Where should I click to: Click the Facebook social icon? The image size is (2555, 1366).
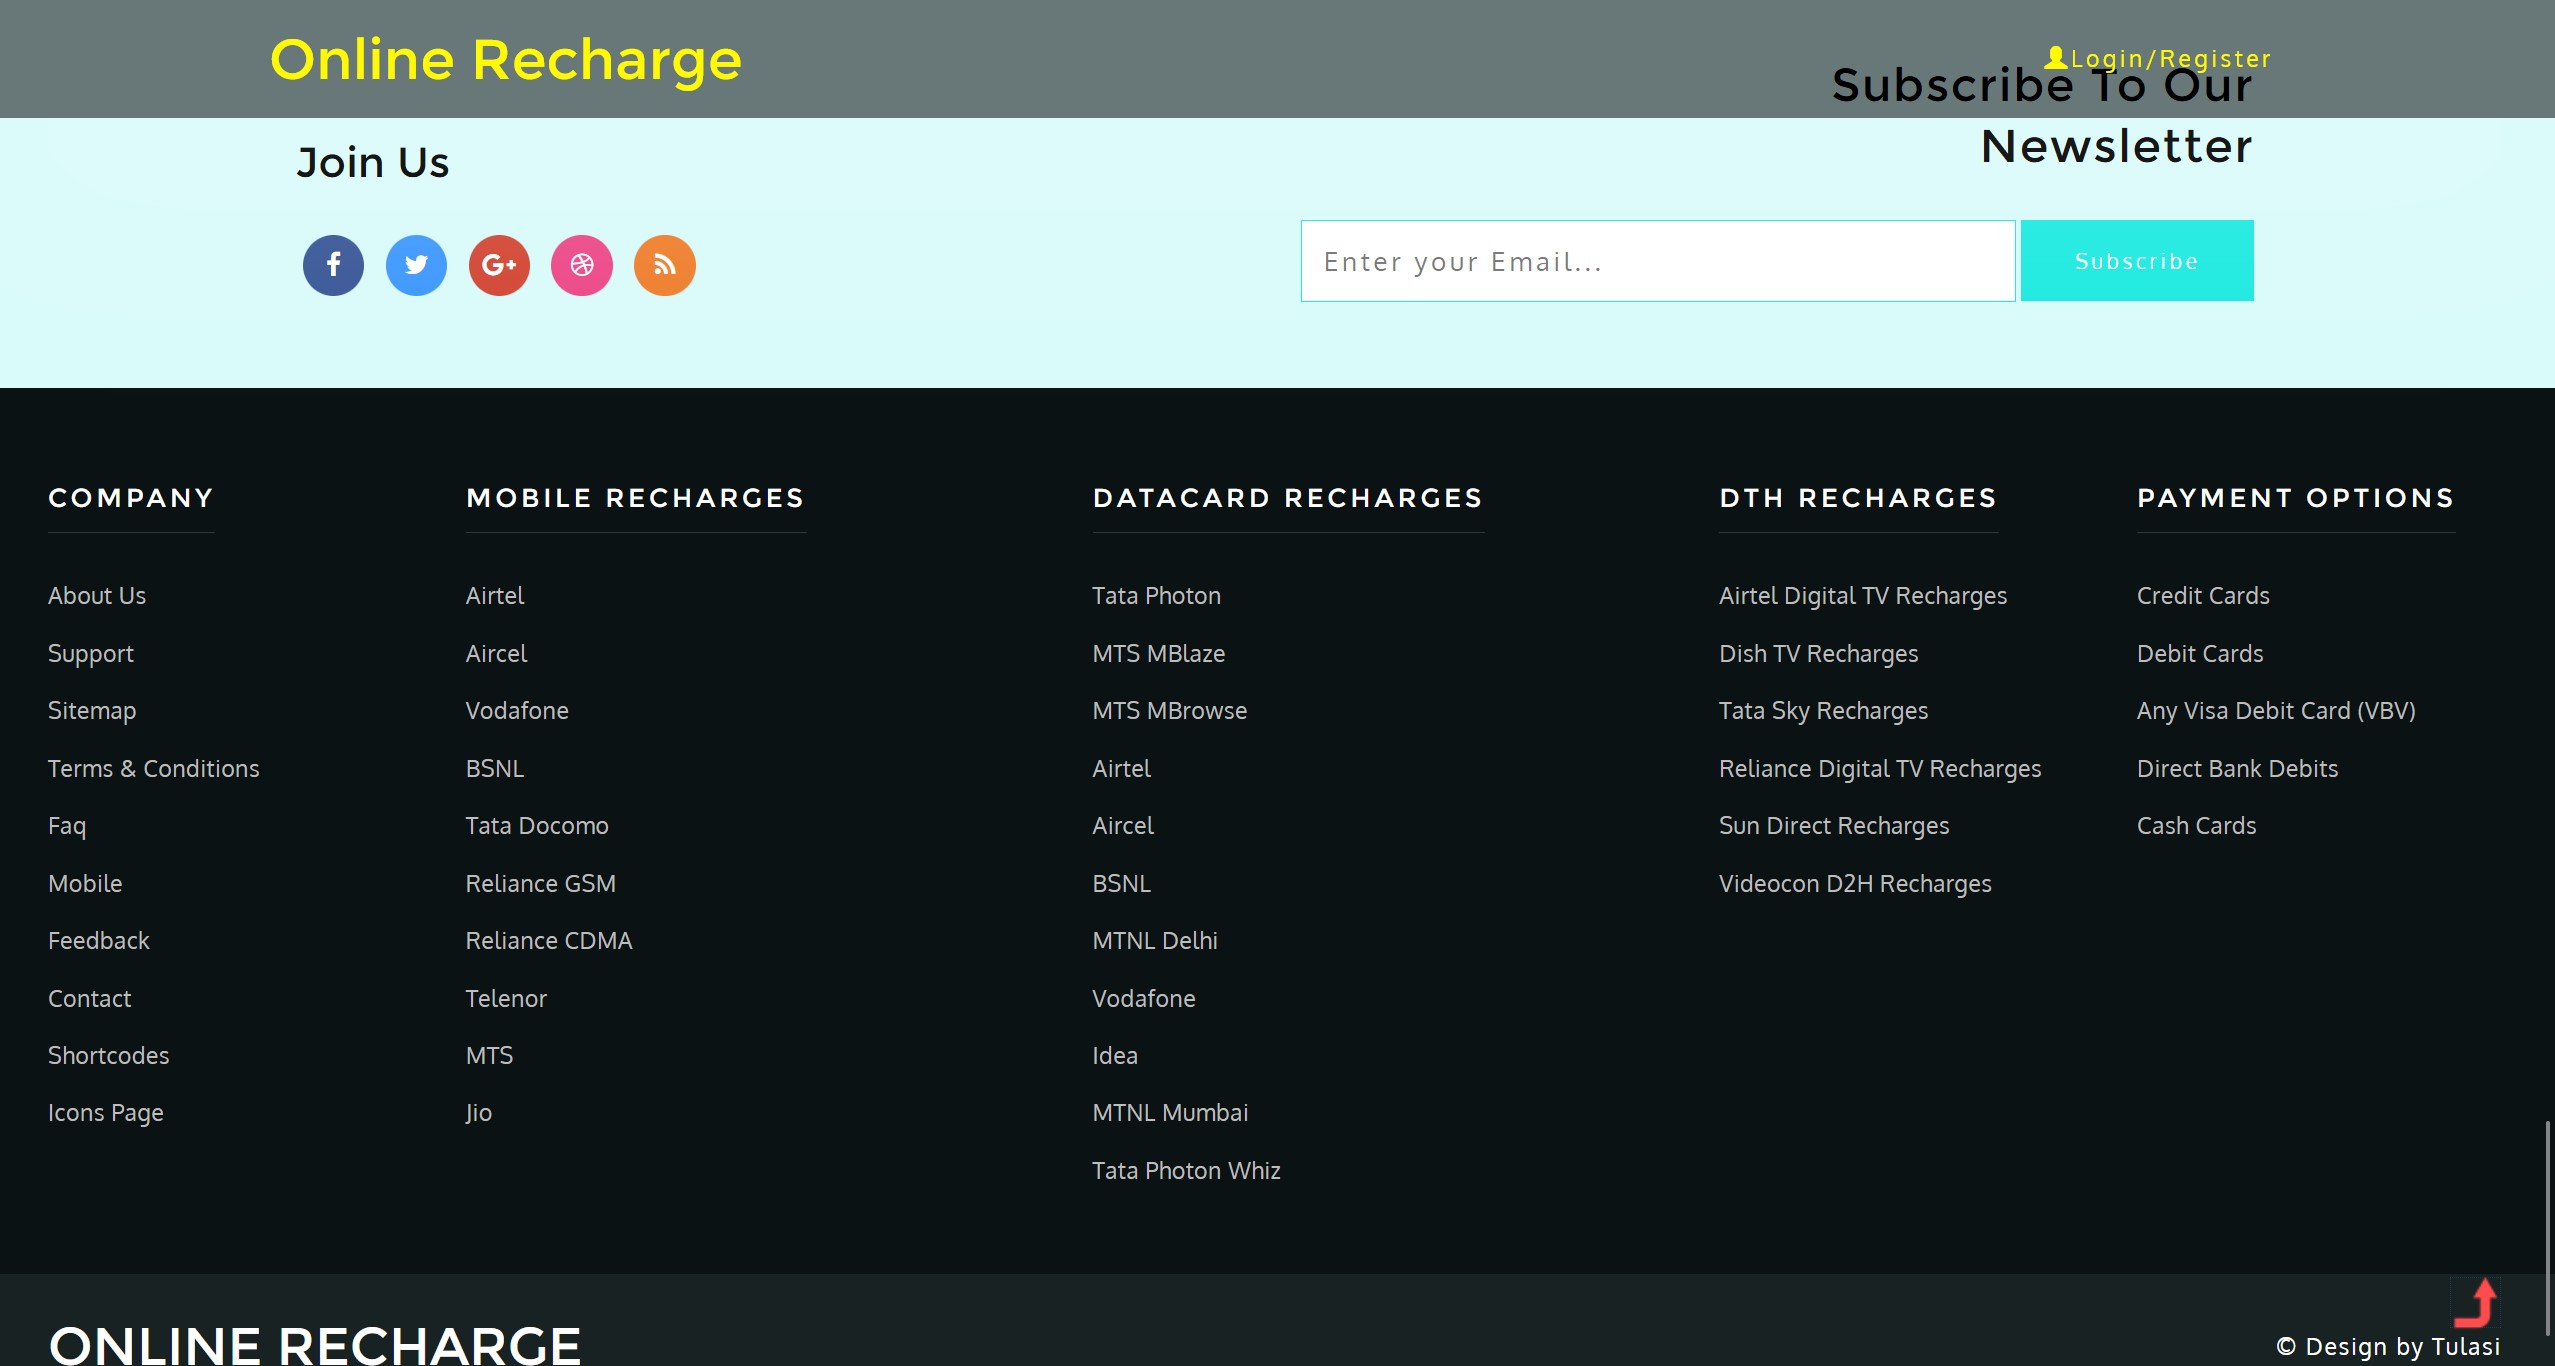coord(333,265)
